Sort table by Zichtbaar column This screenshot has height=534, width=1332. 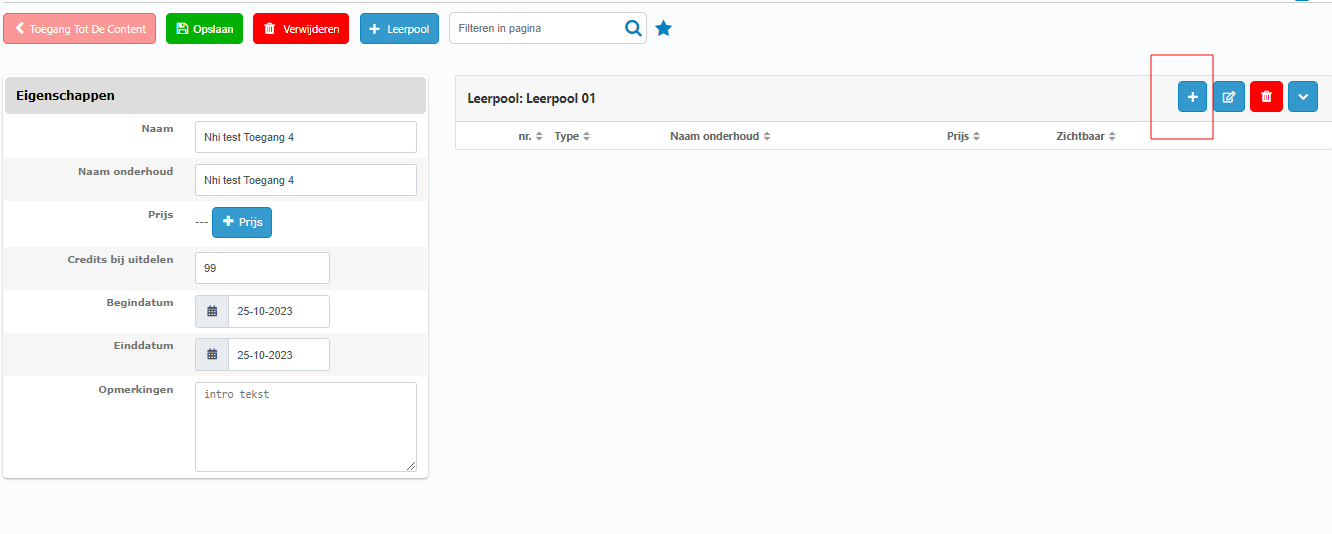(x=1085, y=136)
